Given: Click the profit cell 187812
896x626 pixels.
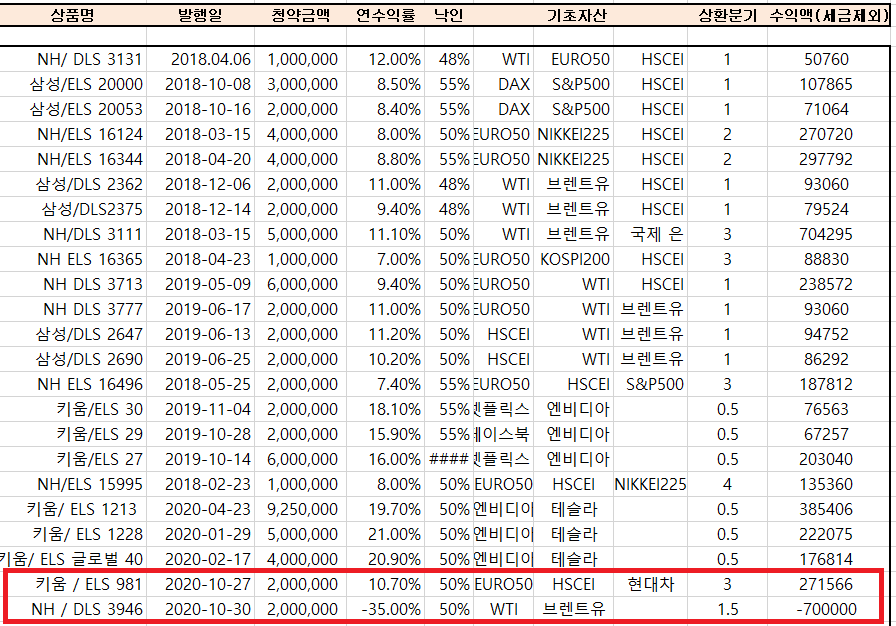Looking at the screenshot, I should (829, 384).
